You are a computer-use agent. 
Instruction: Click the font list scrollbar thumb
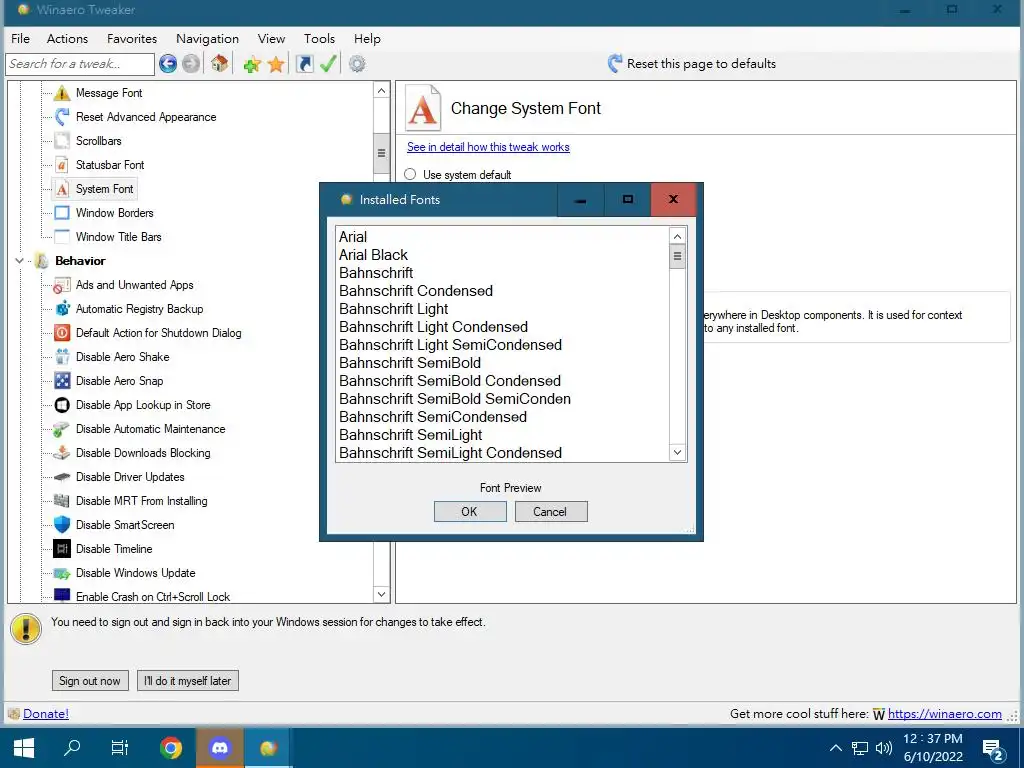[677, 257]
